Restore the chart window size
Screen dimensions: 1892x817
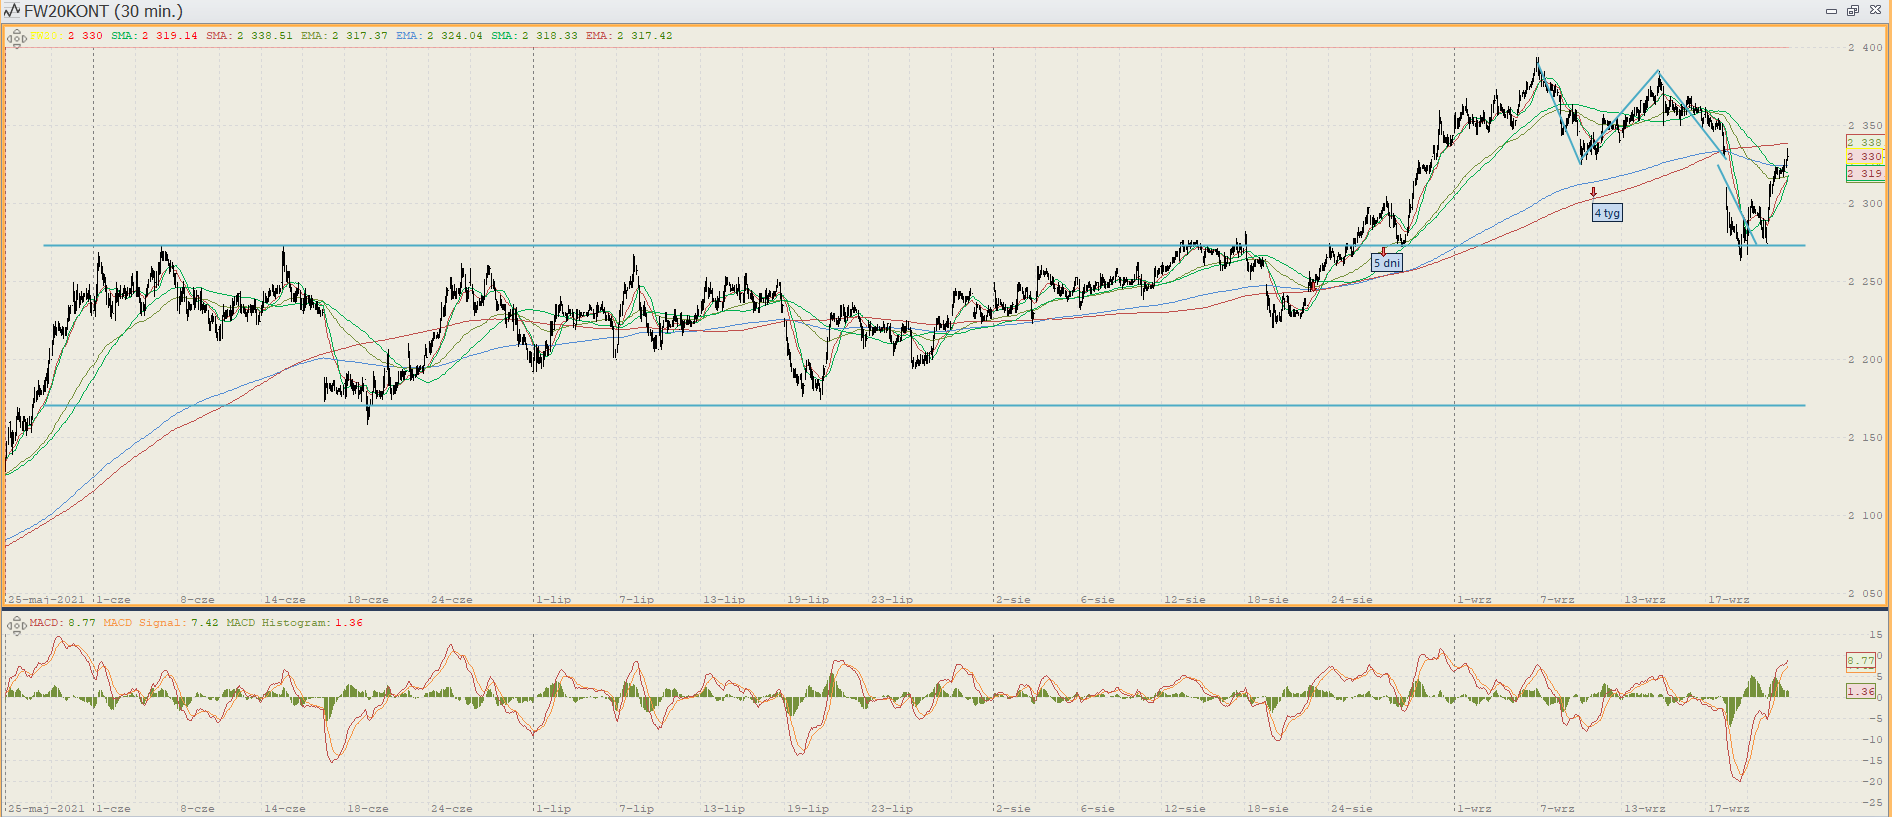click(1853, 11)
